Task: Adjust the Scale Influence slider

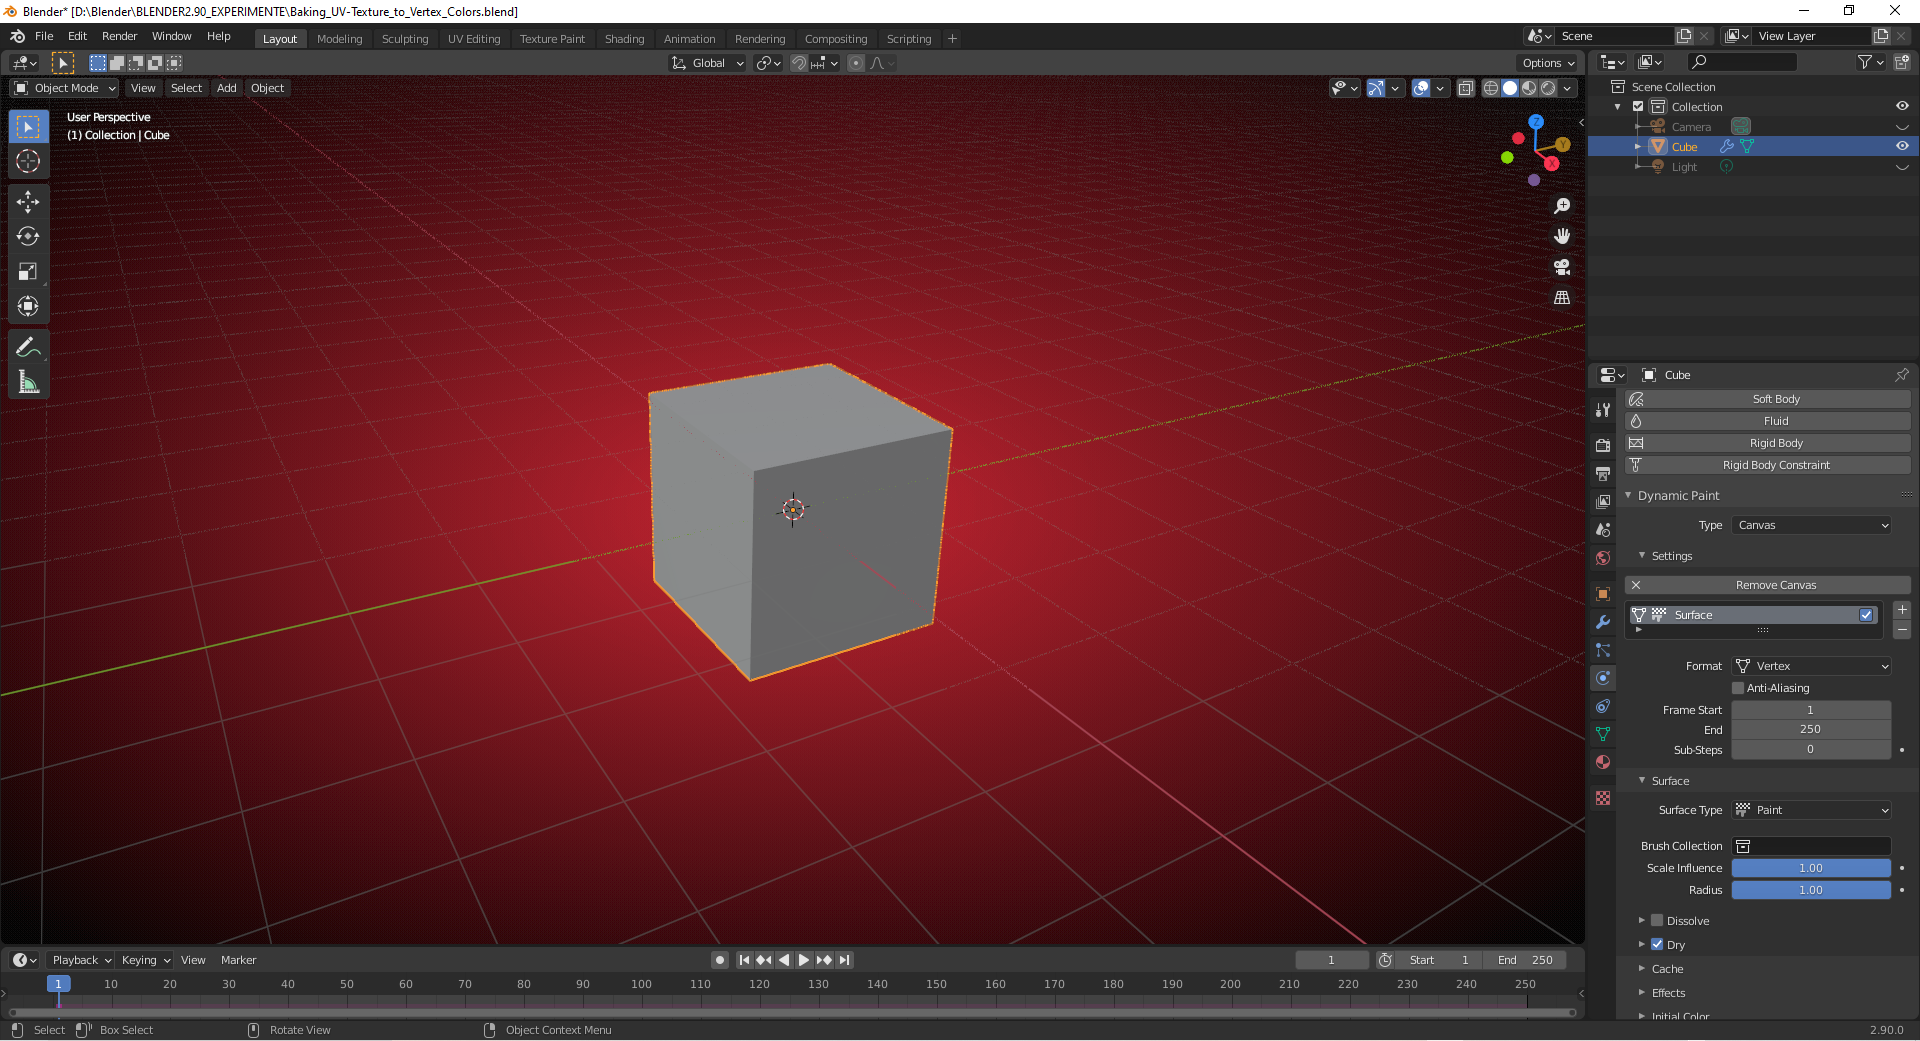Action: click(1810, 868)
